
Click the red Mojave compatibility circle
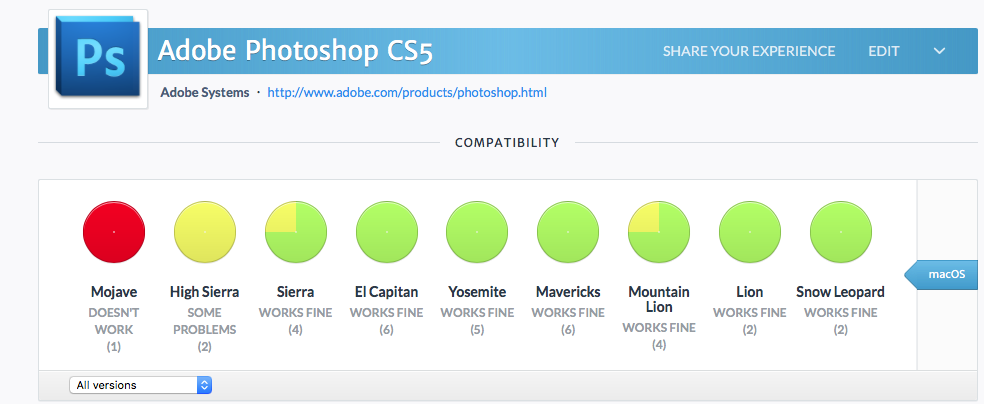pos(114,231)
